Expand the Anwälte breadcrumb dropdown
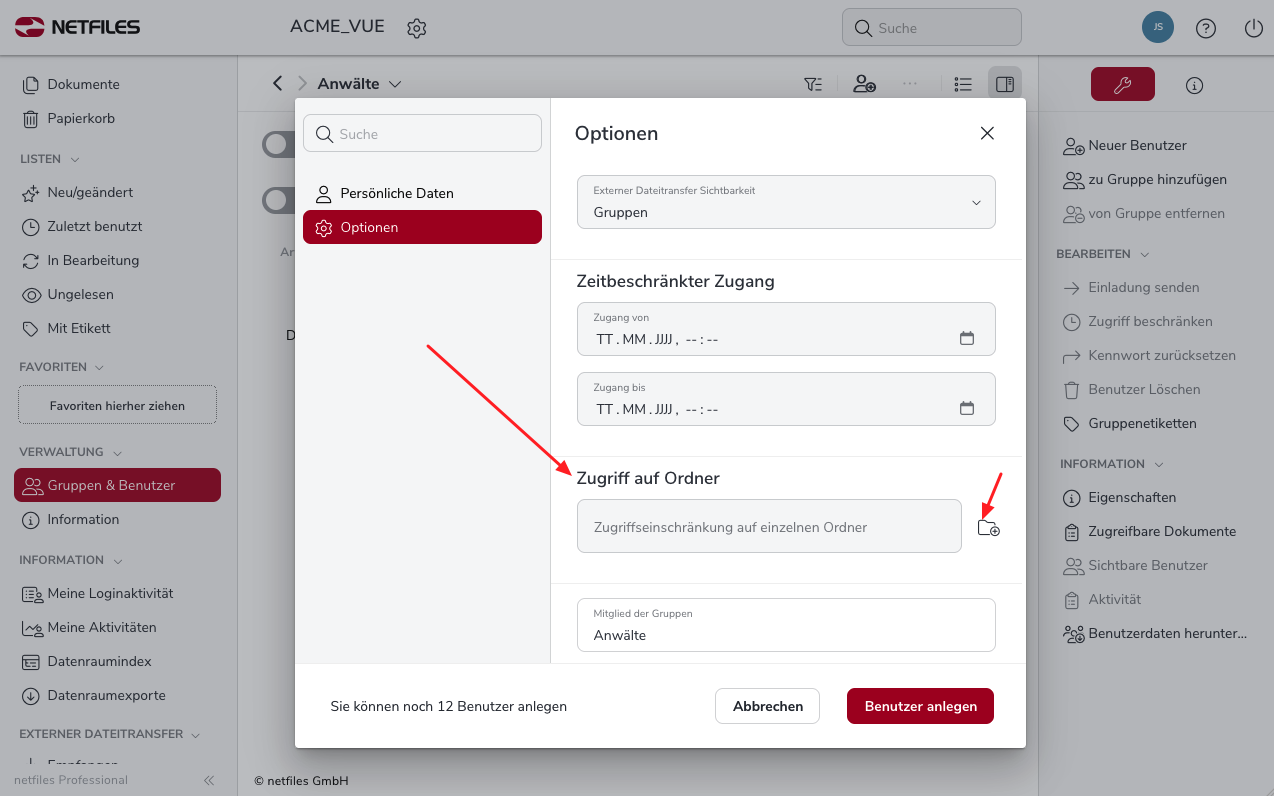The width and height of the screenshot is (1274, 796). 395,85
